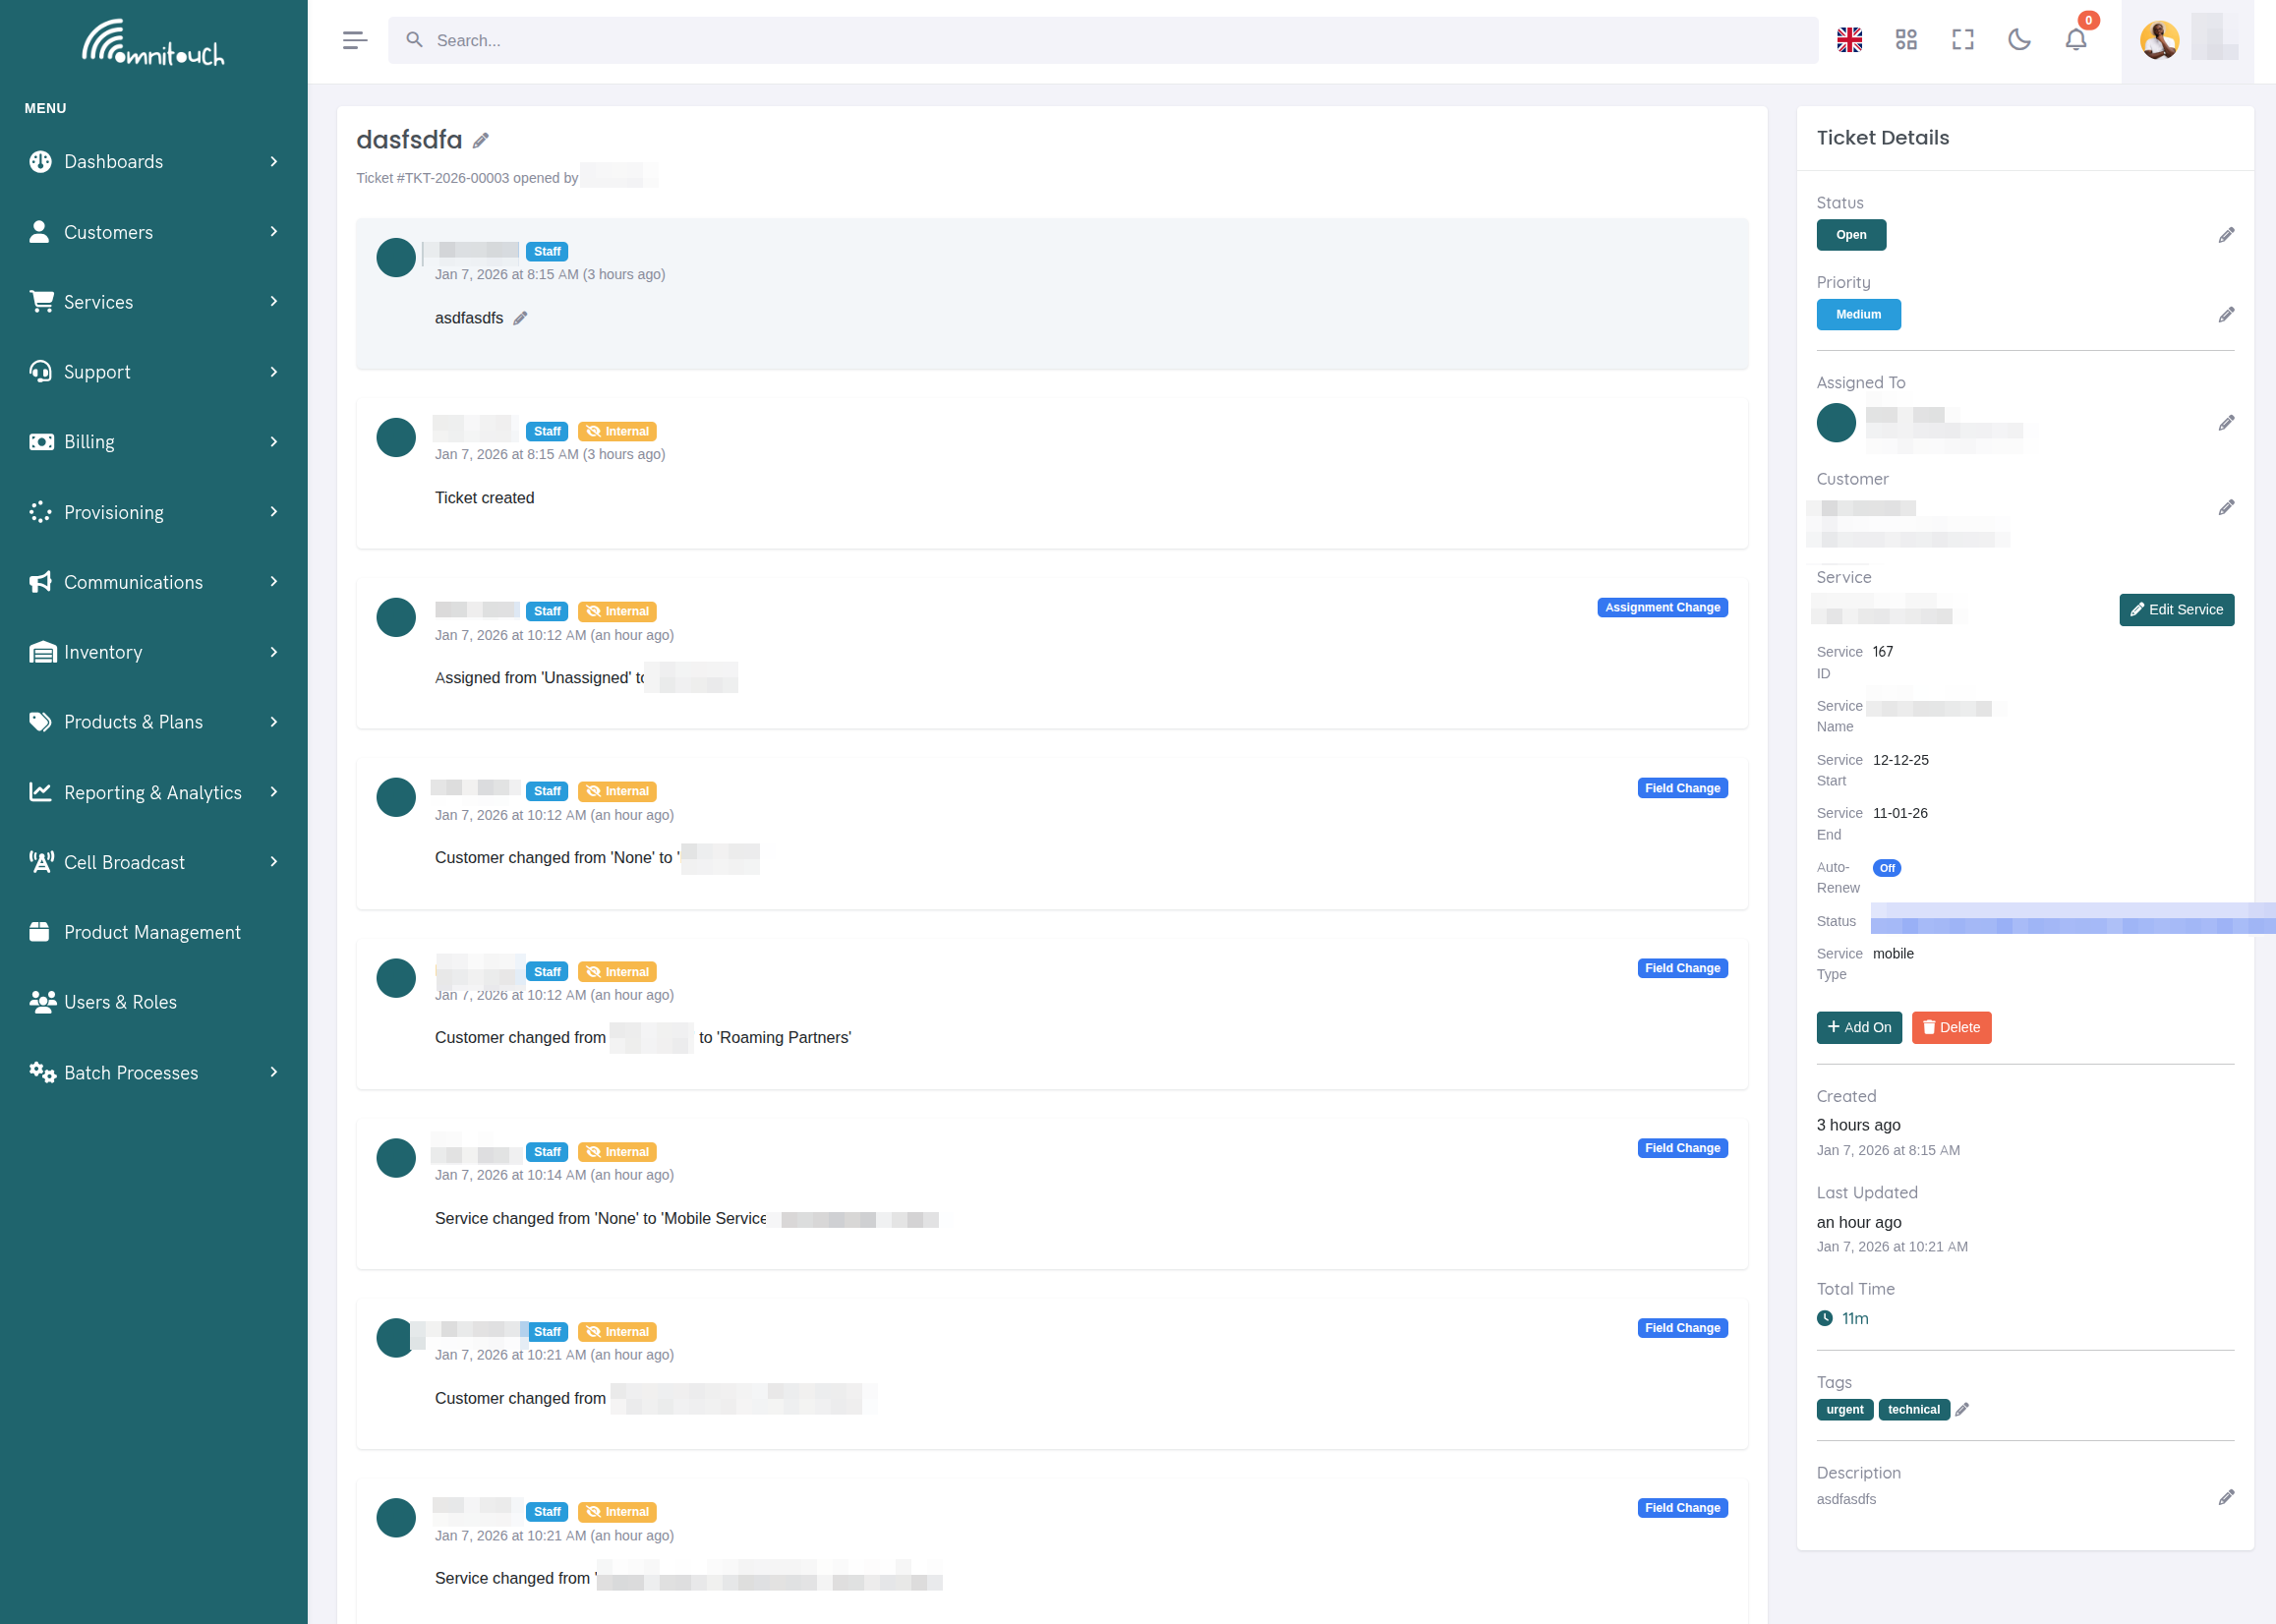This screenshot has height=1624, width=2276.
Task: Toggle fullscreen mode icon
Action: click(x=1962, y=40)
